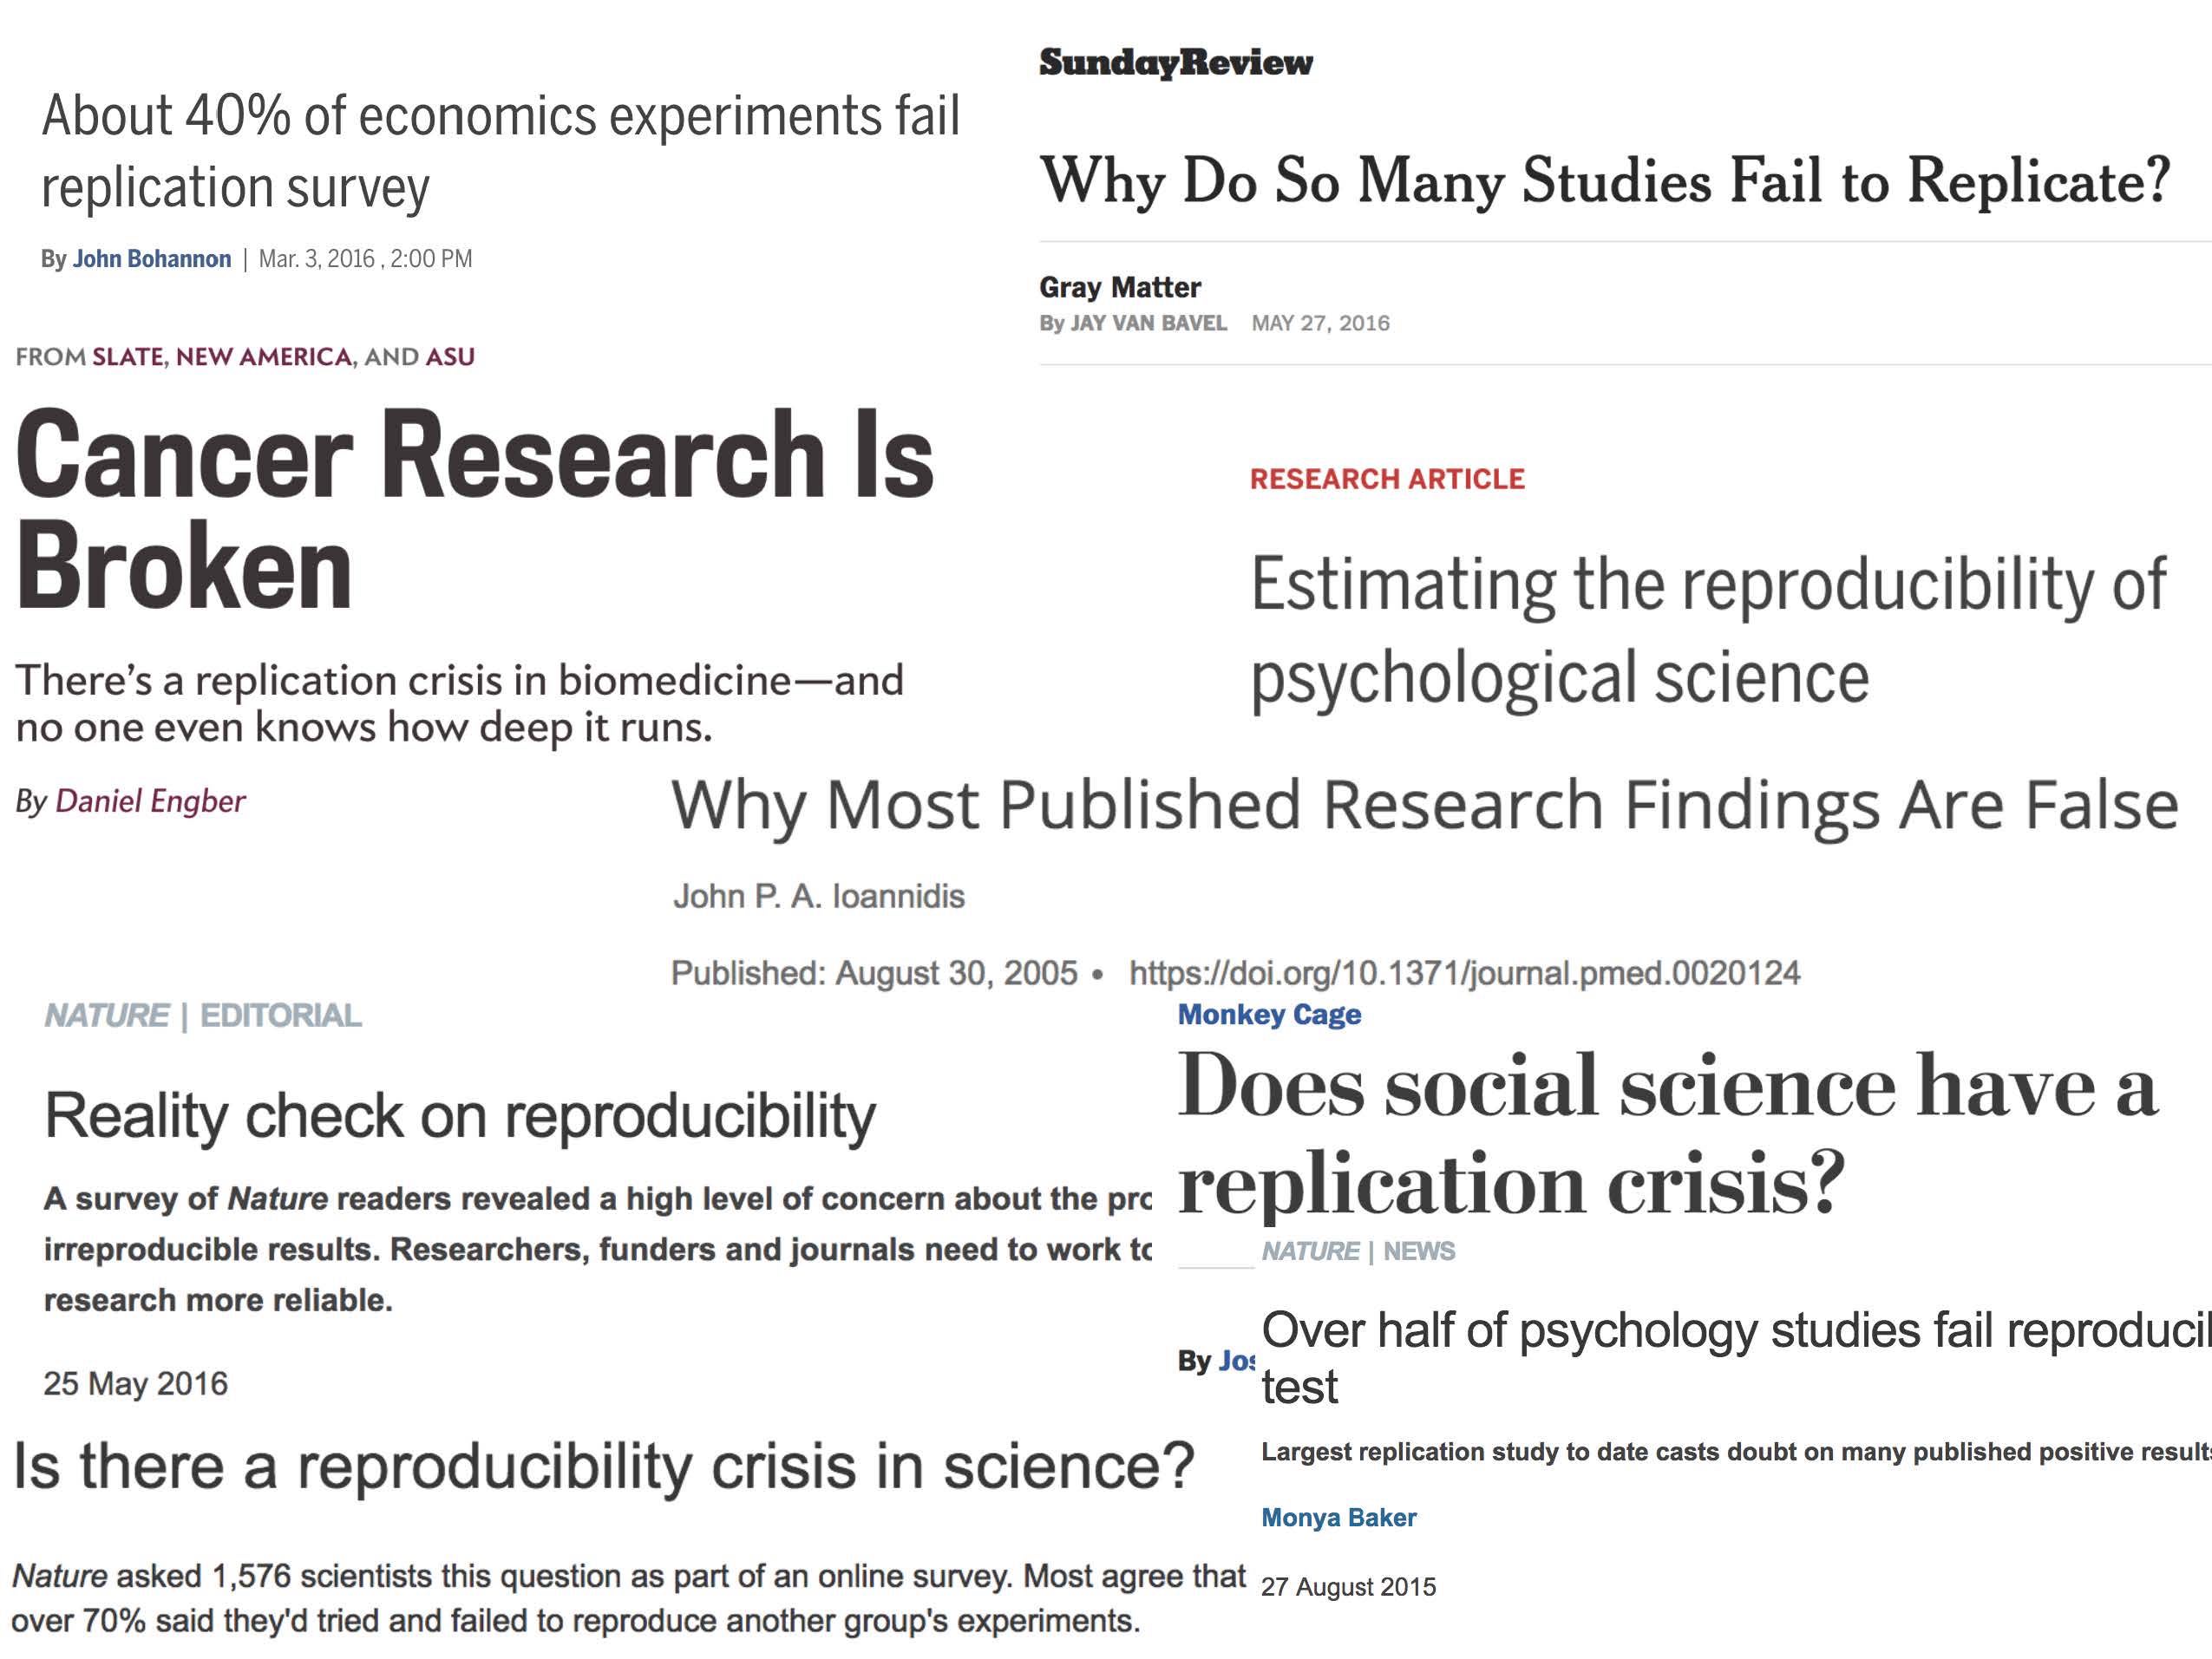Click Why Most Published Research Findings Are False title
The height and width of the screenshot is (1659, 2212).
click(x=1425, y=806)
